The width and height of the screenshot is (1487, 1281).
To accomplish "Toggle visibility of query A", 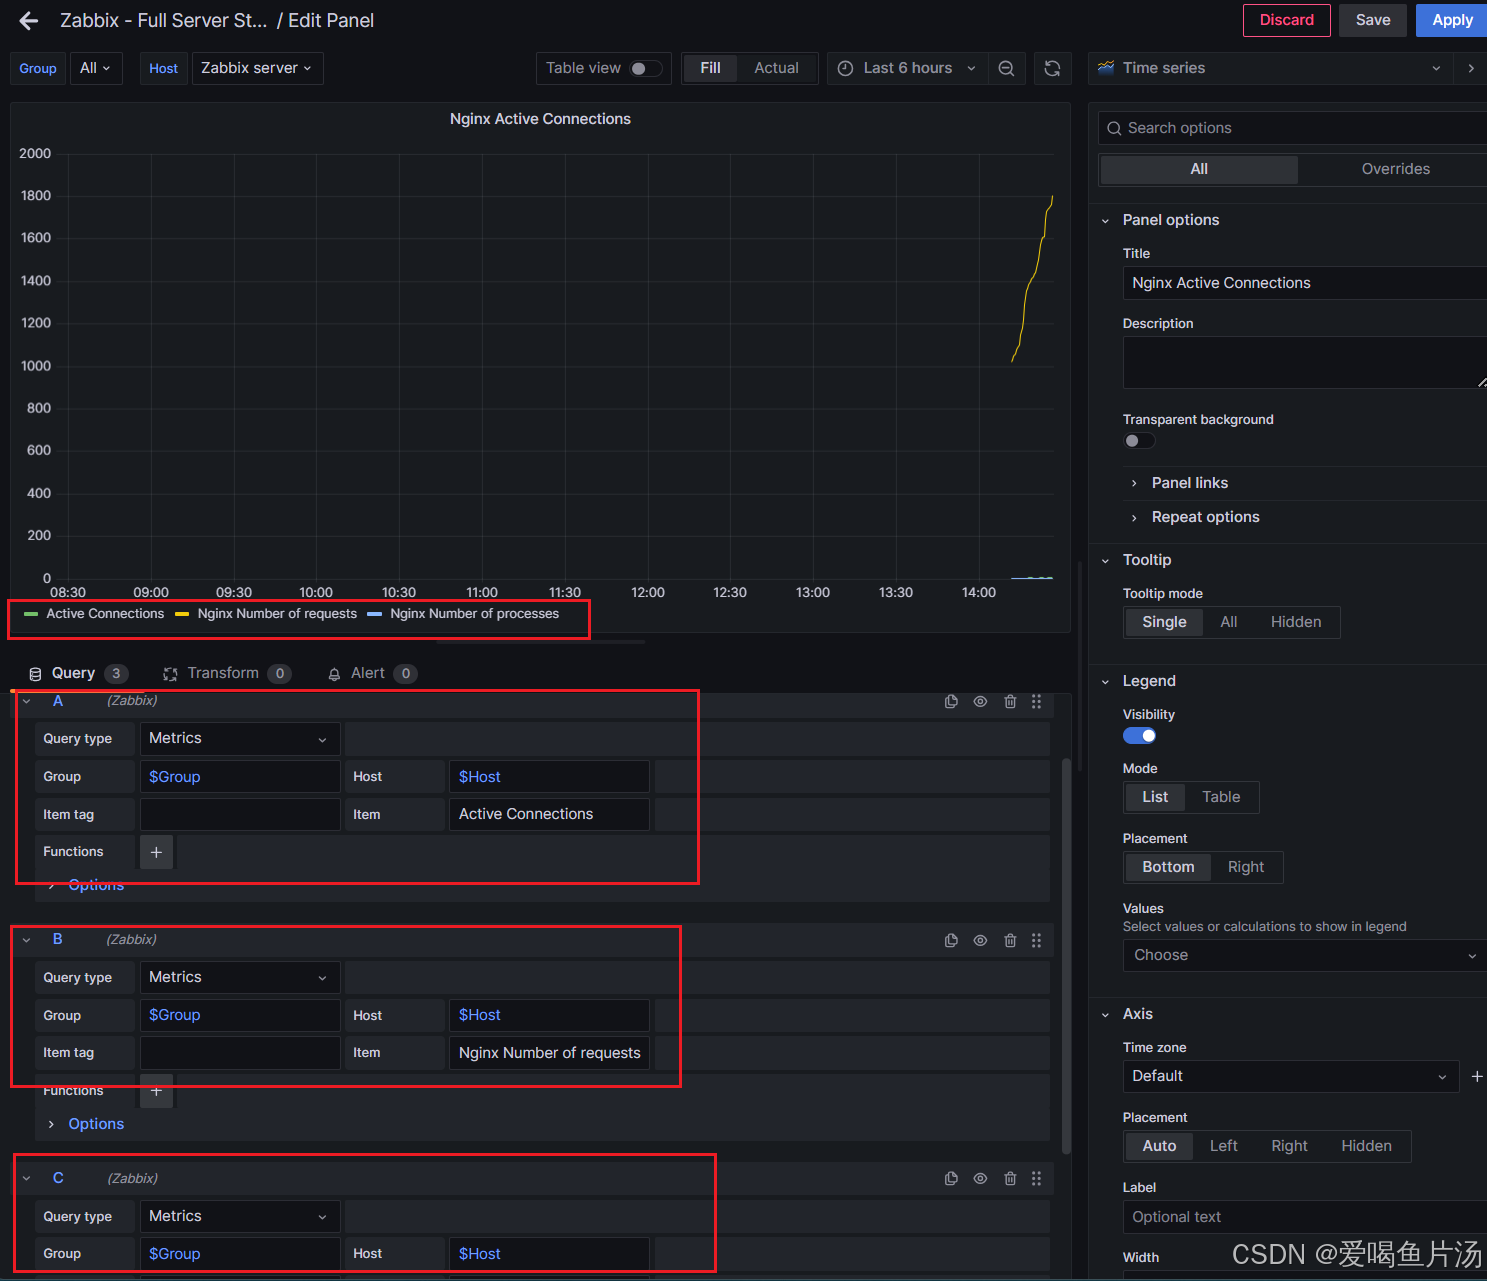I will pyautogui.click(x=980, y=702).
